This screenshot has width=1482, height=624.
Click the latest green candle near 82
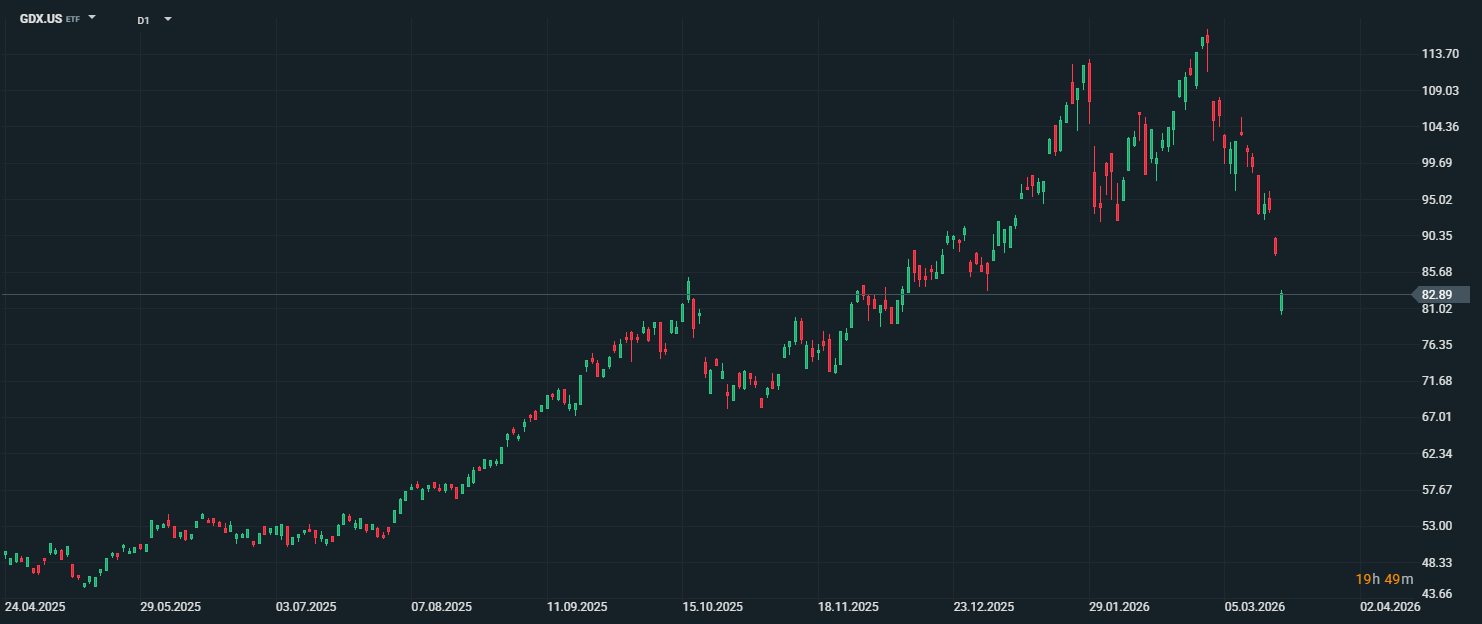1281,302
